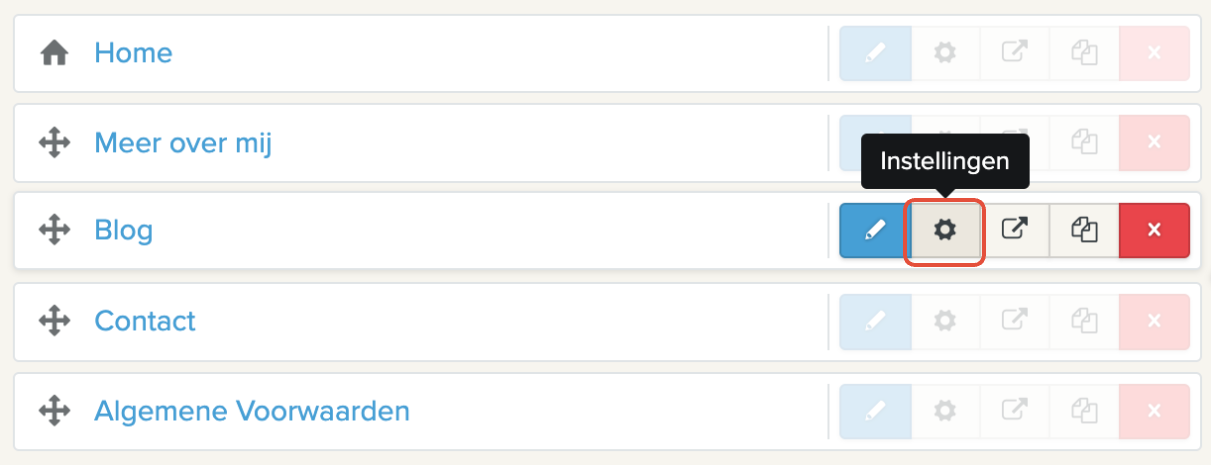Click the move handle beside Contact
Viewport: 1211px width, 465px height.
[x=54, y=321]
